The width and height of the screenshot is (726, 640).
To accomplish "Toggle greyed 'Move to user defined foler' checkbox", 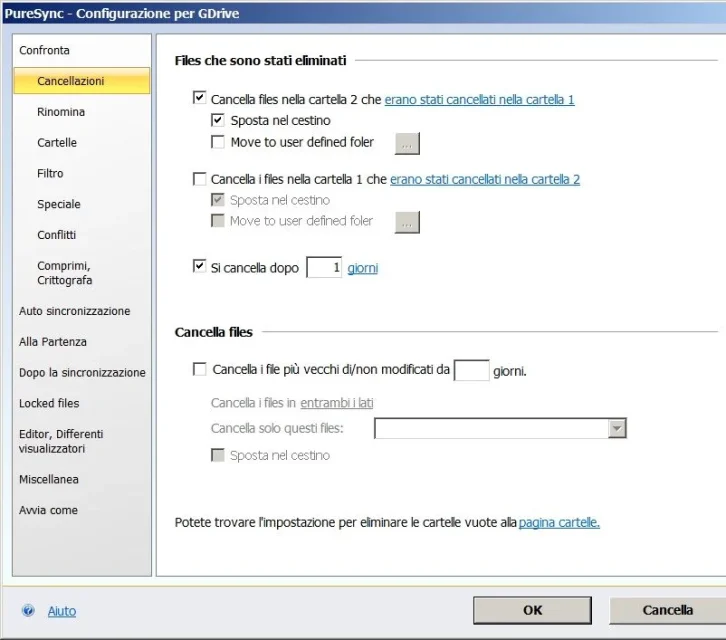I will coord(218,220).
